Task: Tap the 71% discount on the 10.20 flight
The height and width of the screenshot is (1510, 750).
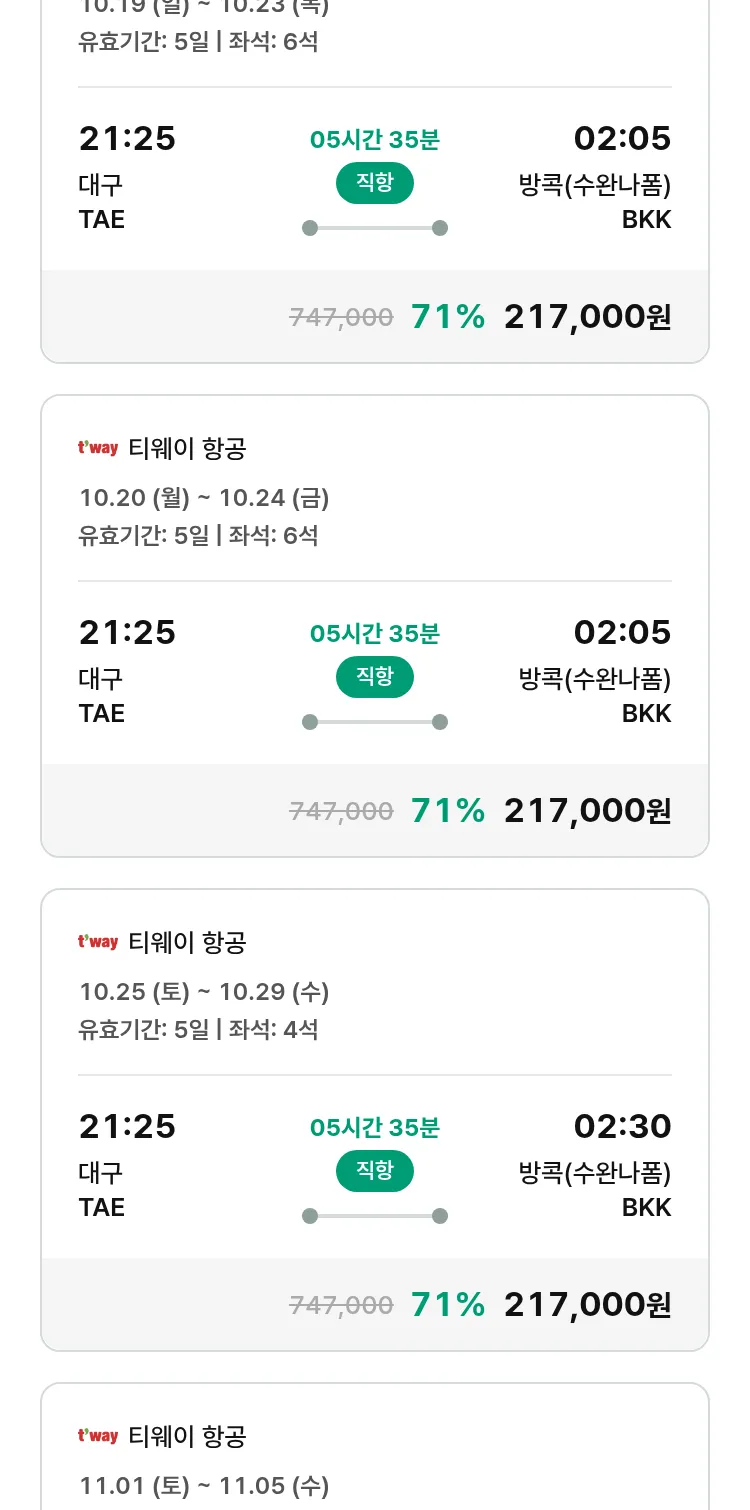Action: 447,811
